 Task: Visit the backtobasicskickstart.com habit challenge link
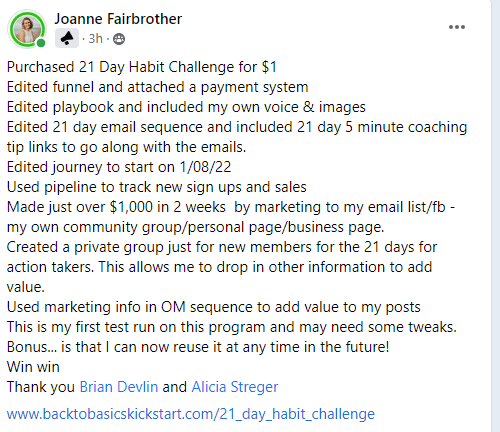click(x=191, y=414)
